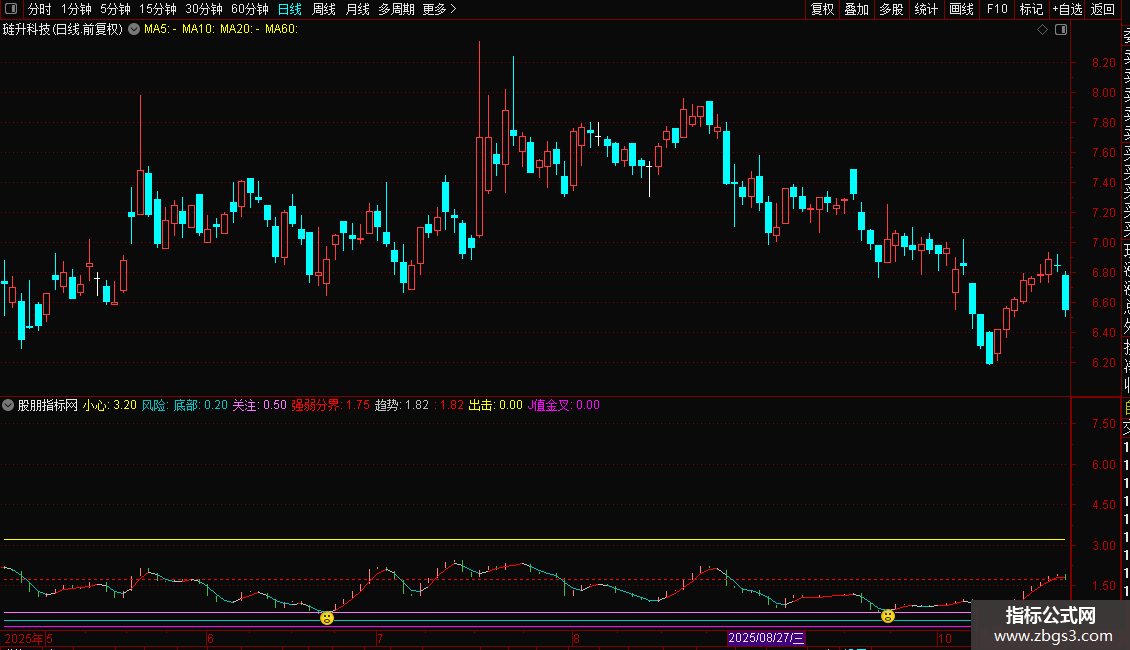
Task: Select the 60分钟 period tab
Action: (x=250, y=9)
